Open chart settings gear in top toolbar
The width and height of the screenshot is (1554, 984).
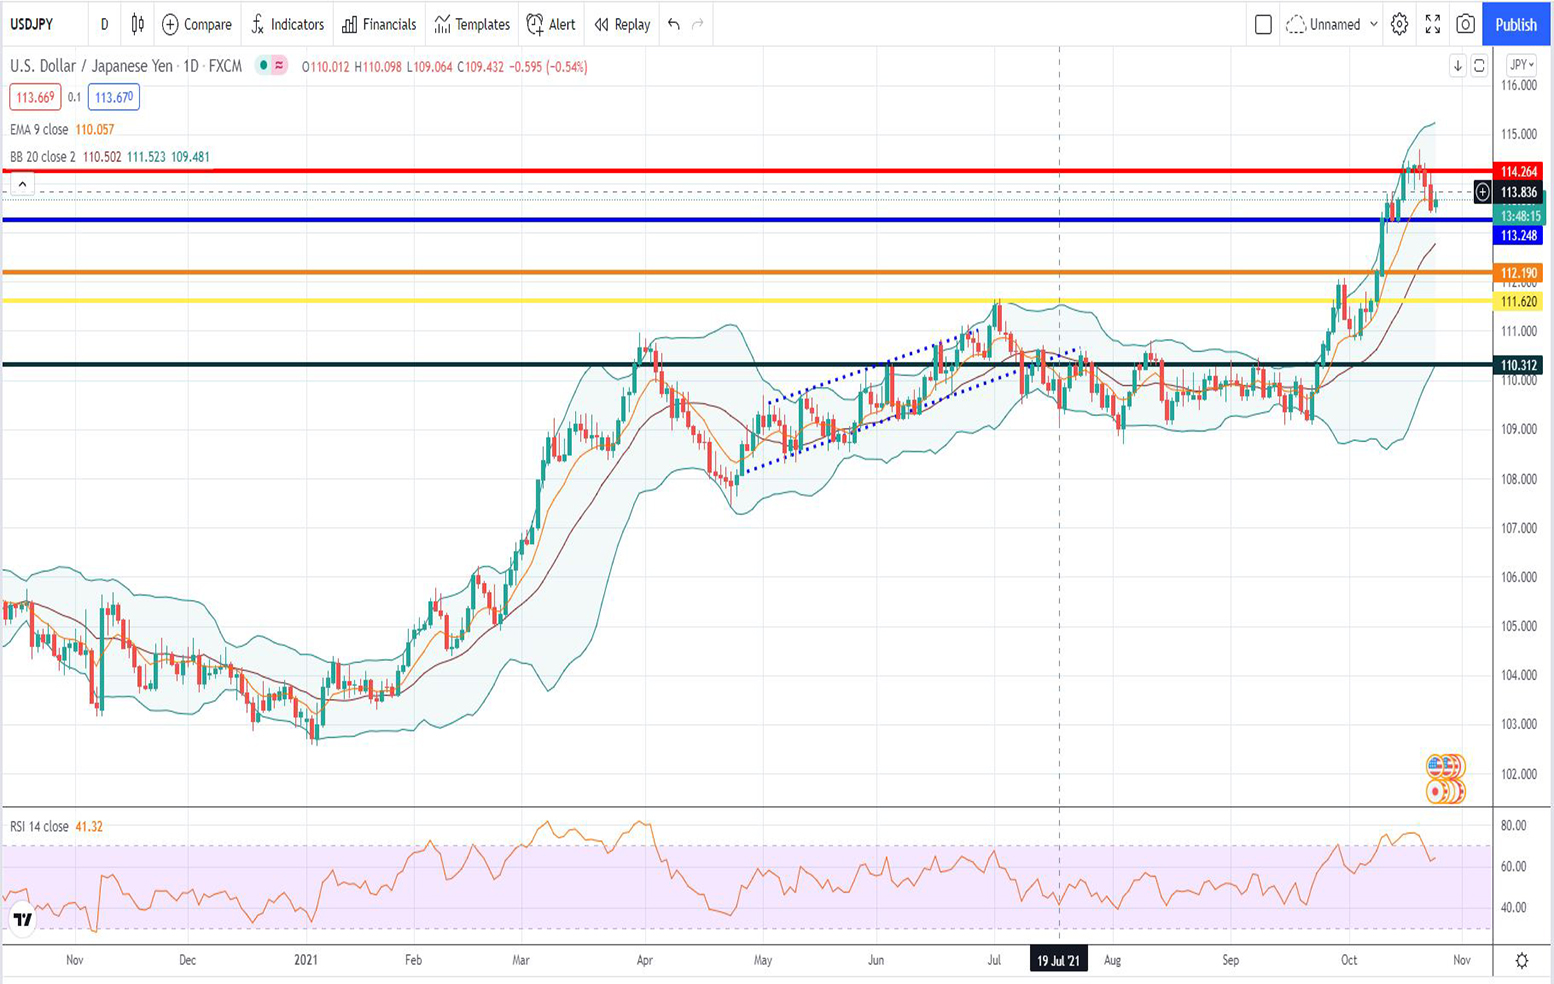click(1399, 24)
